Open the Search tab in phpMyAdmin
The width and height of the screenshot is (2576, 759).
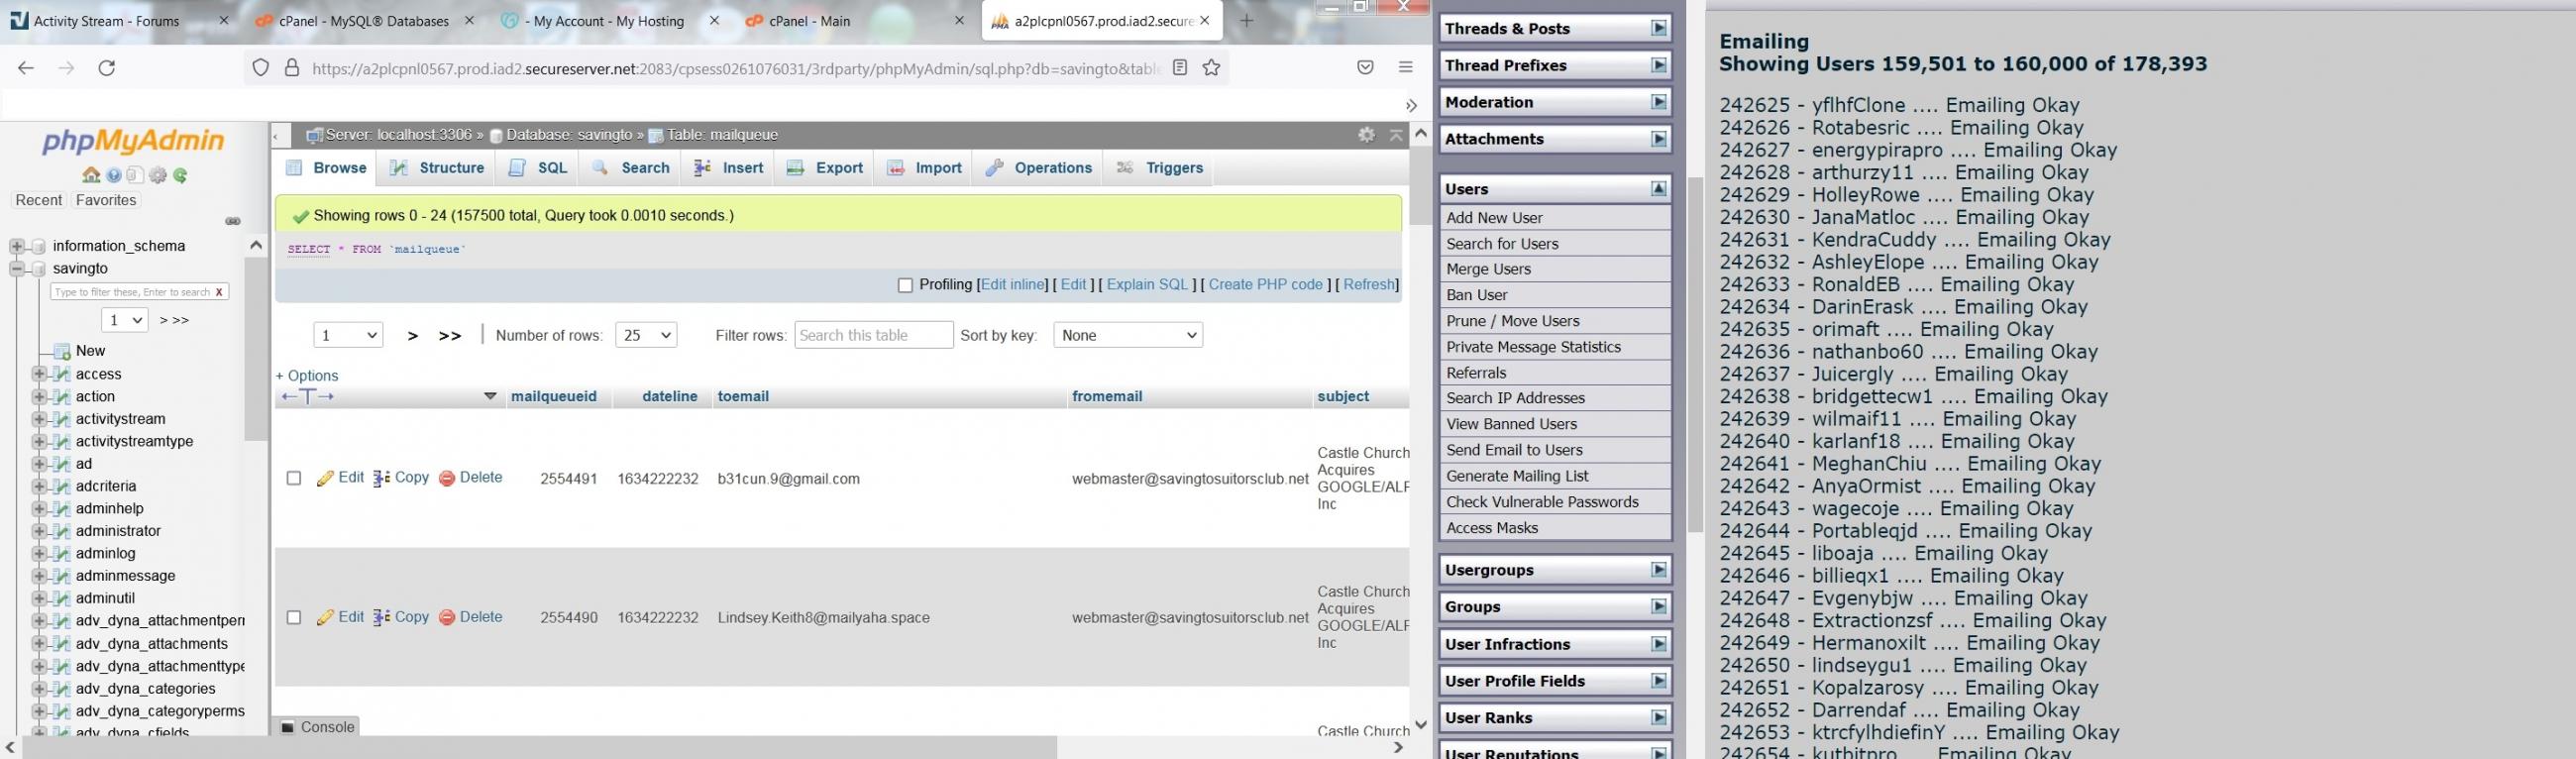point(631,168)
